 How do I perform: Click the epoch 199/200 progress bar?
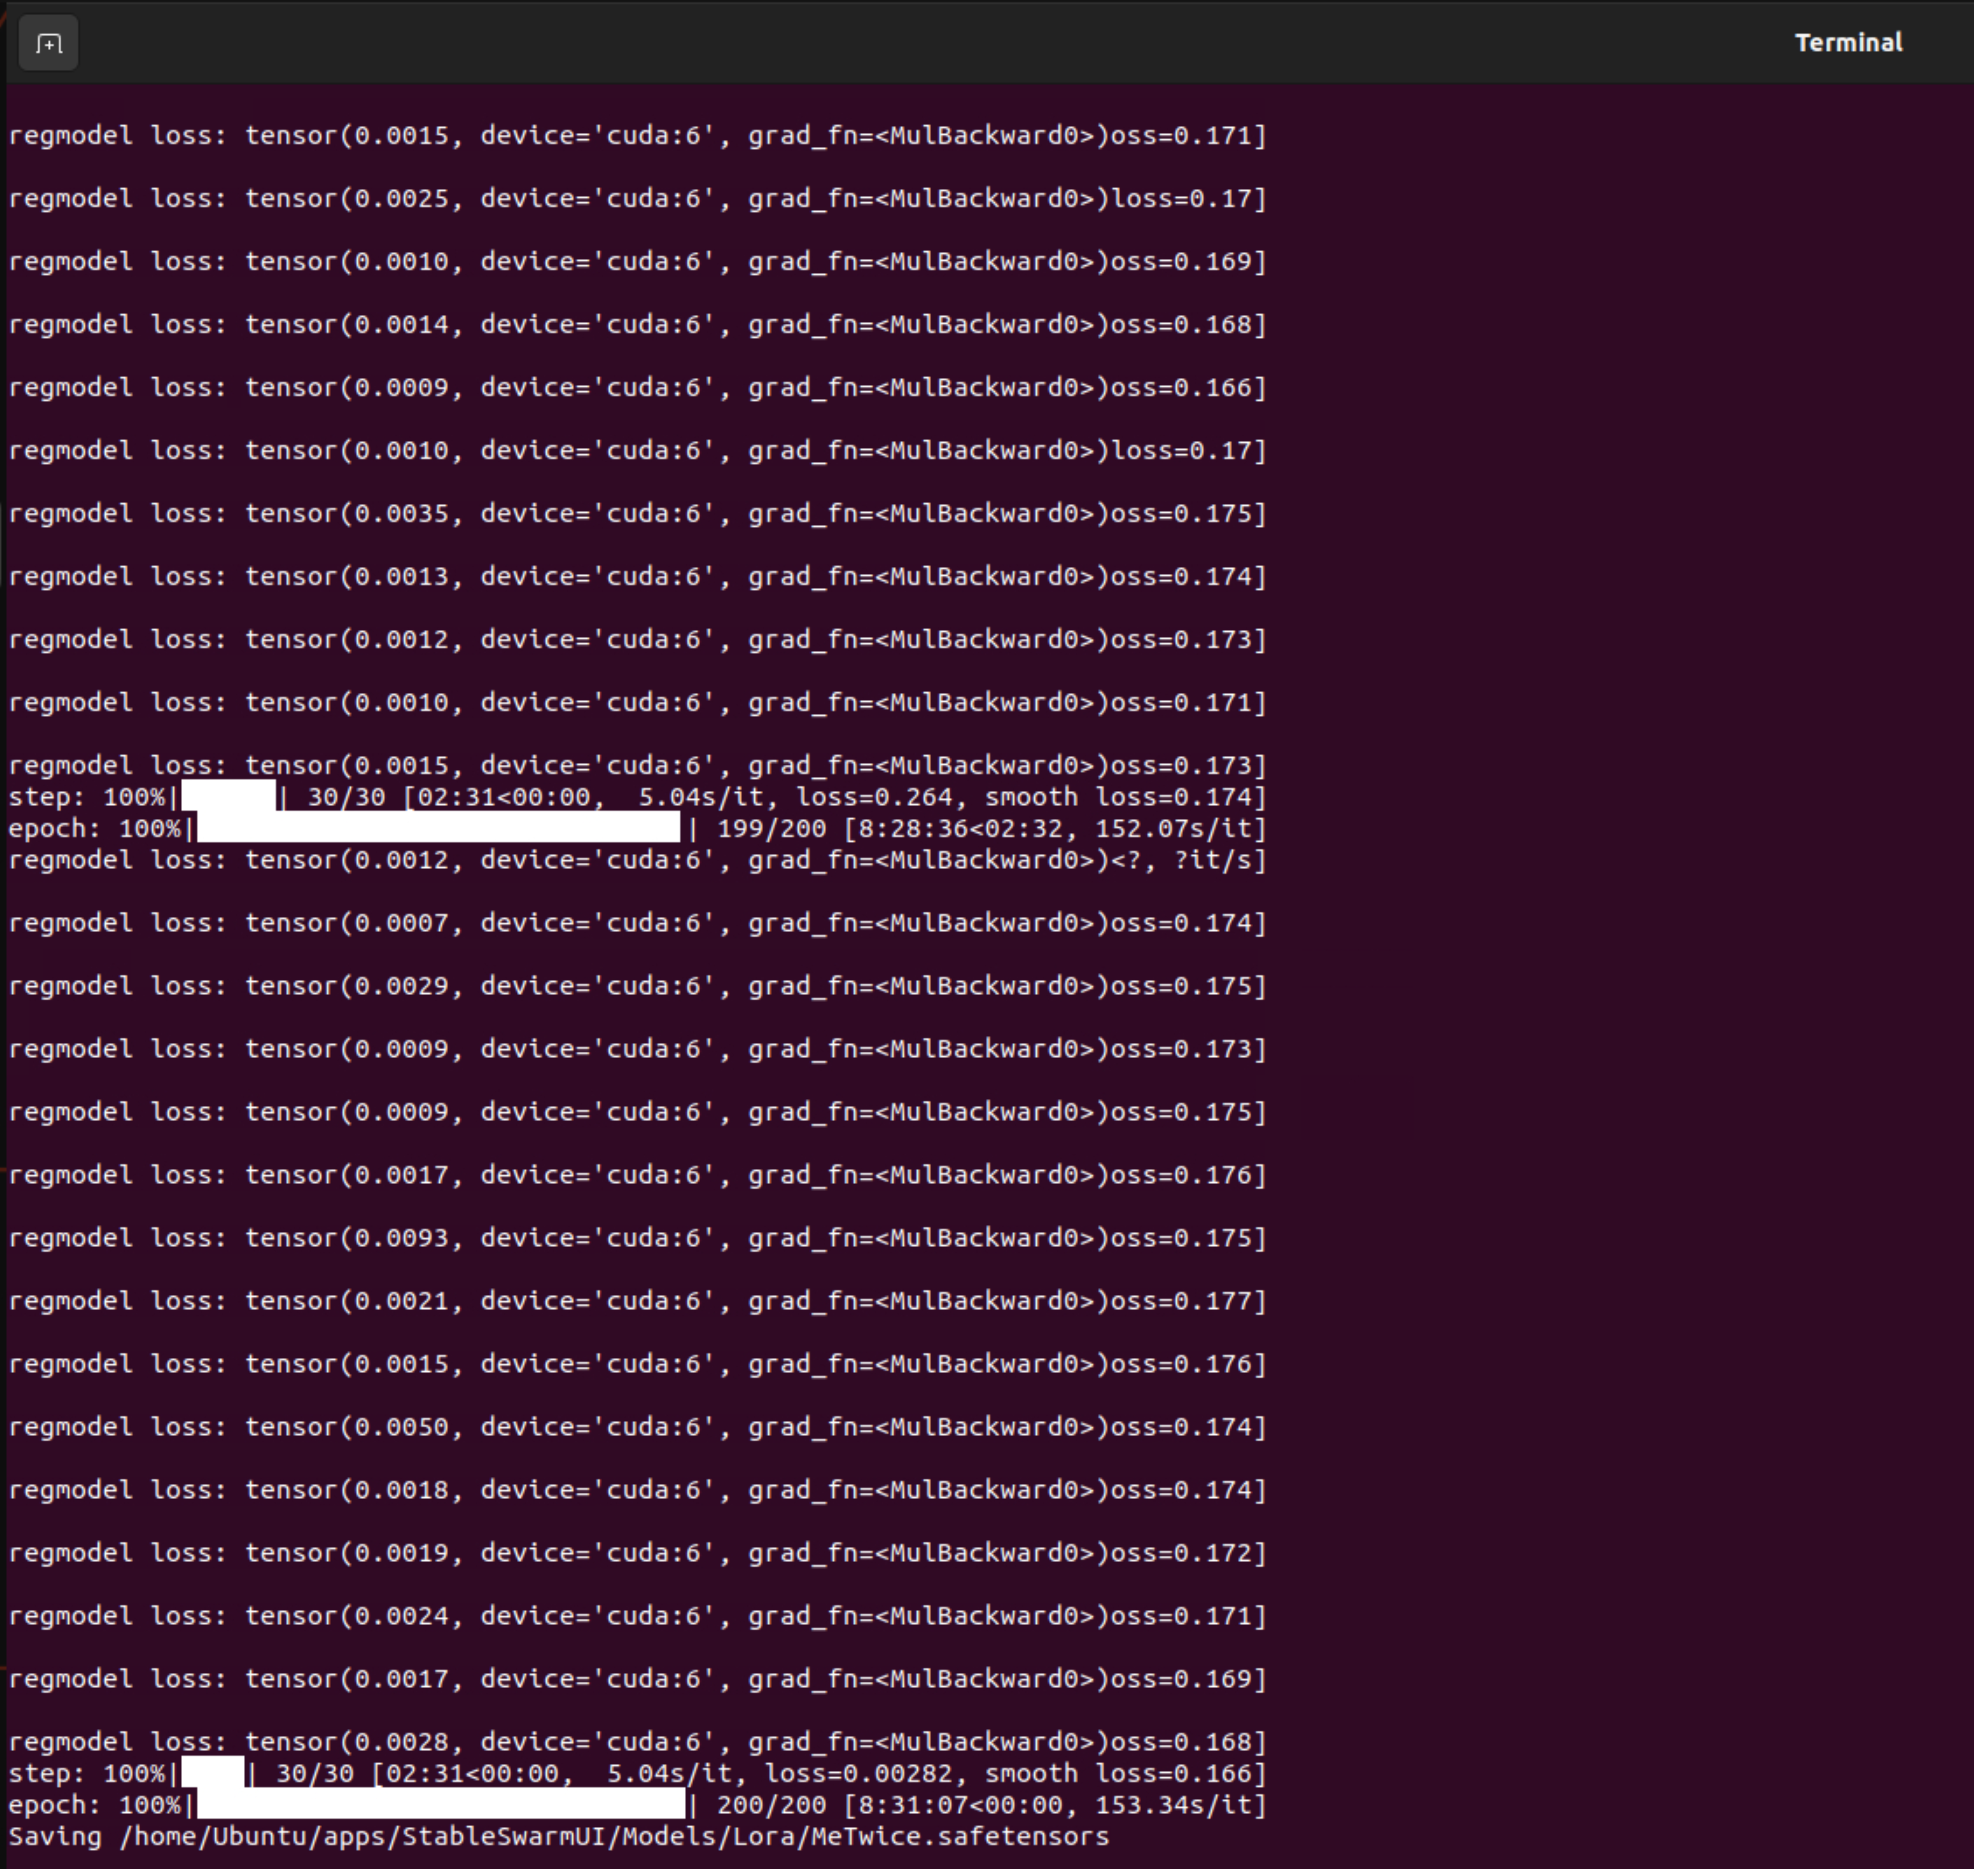pos(438,828)
